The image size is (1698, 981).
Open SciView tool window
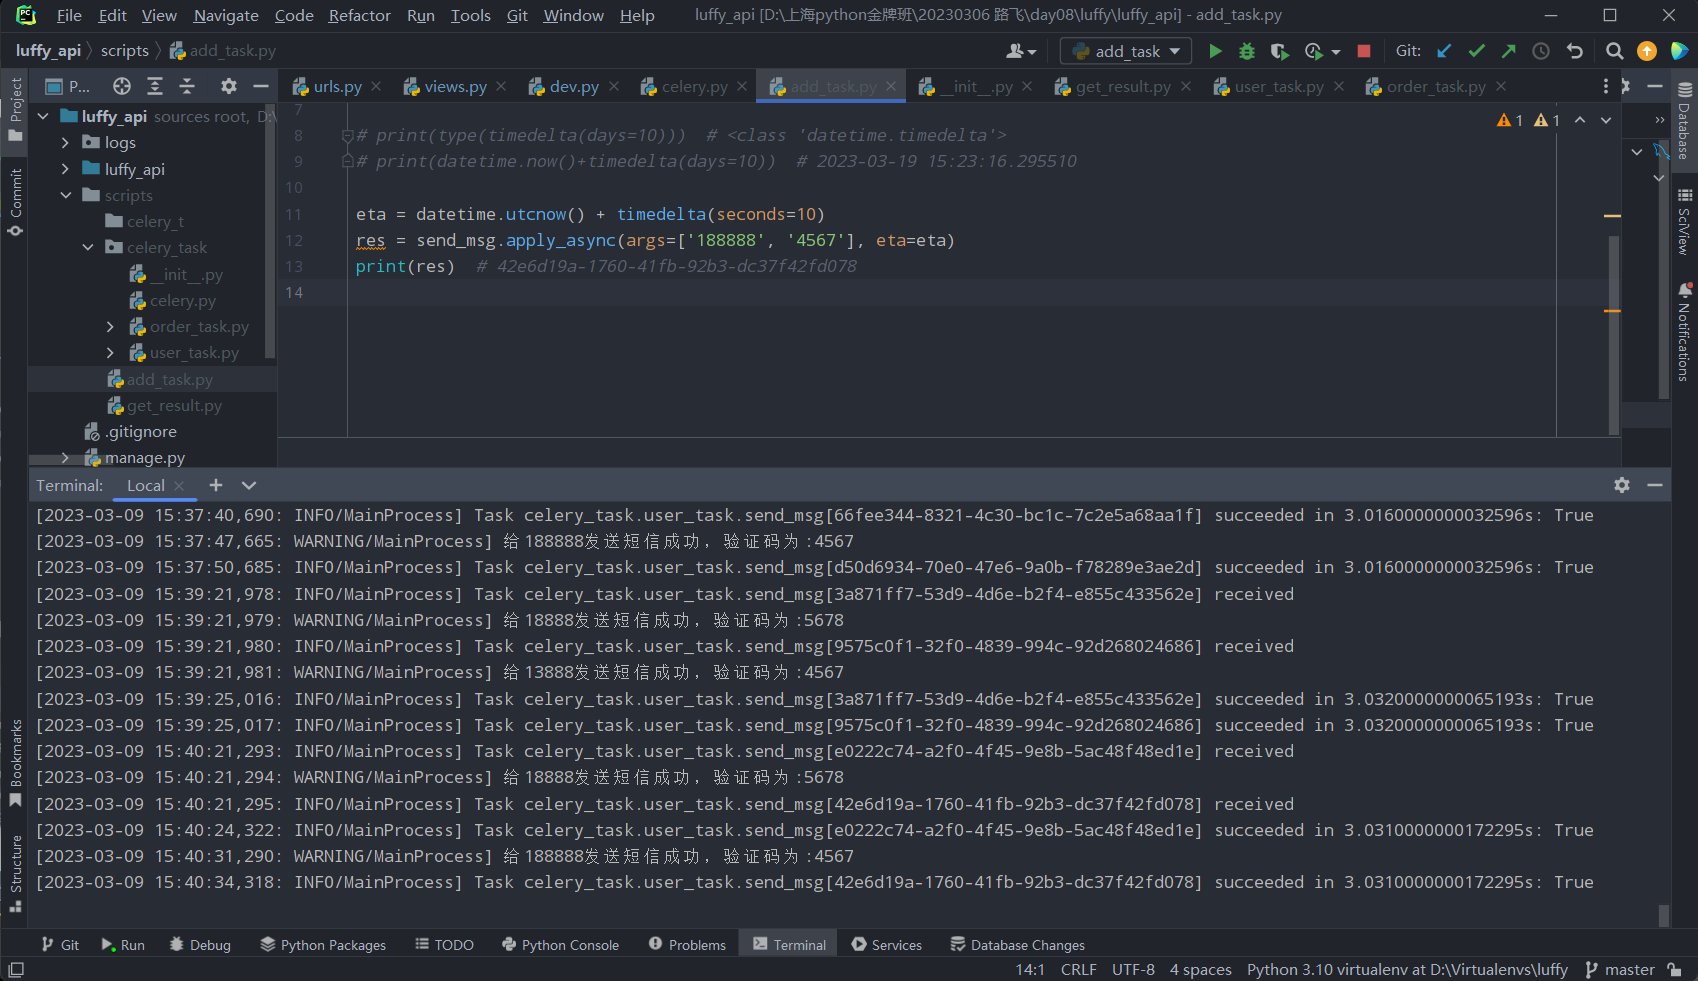click(x=1685, y=222)
